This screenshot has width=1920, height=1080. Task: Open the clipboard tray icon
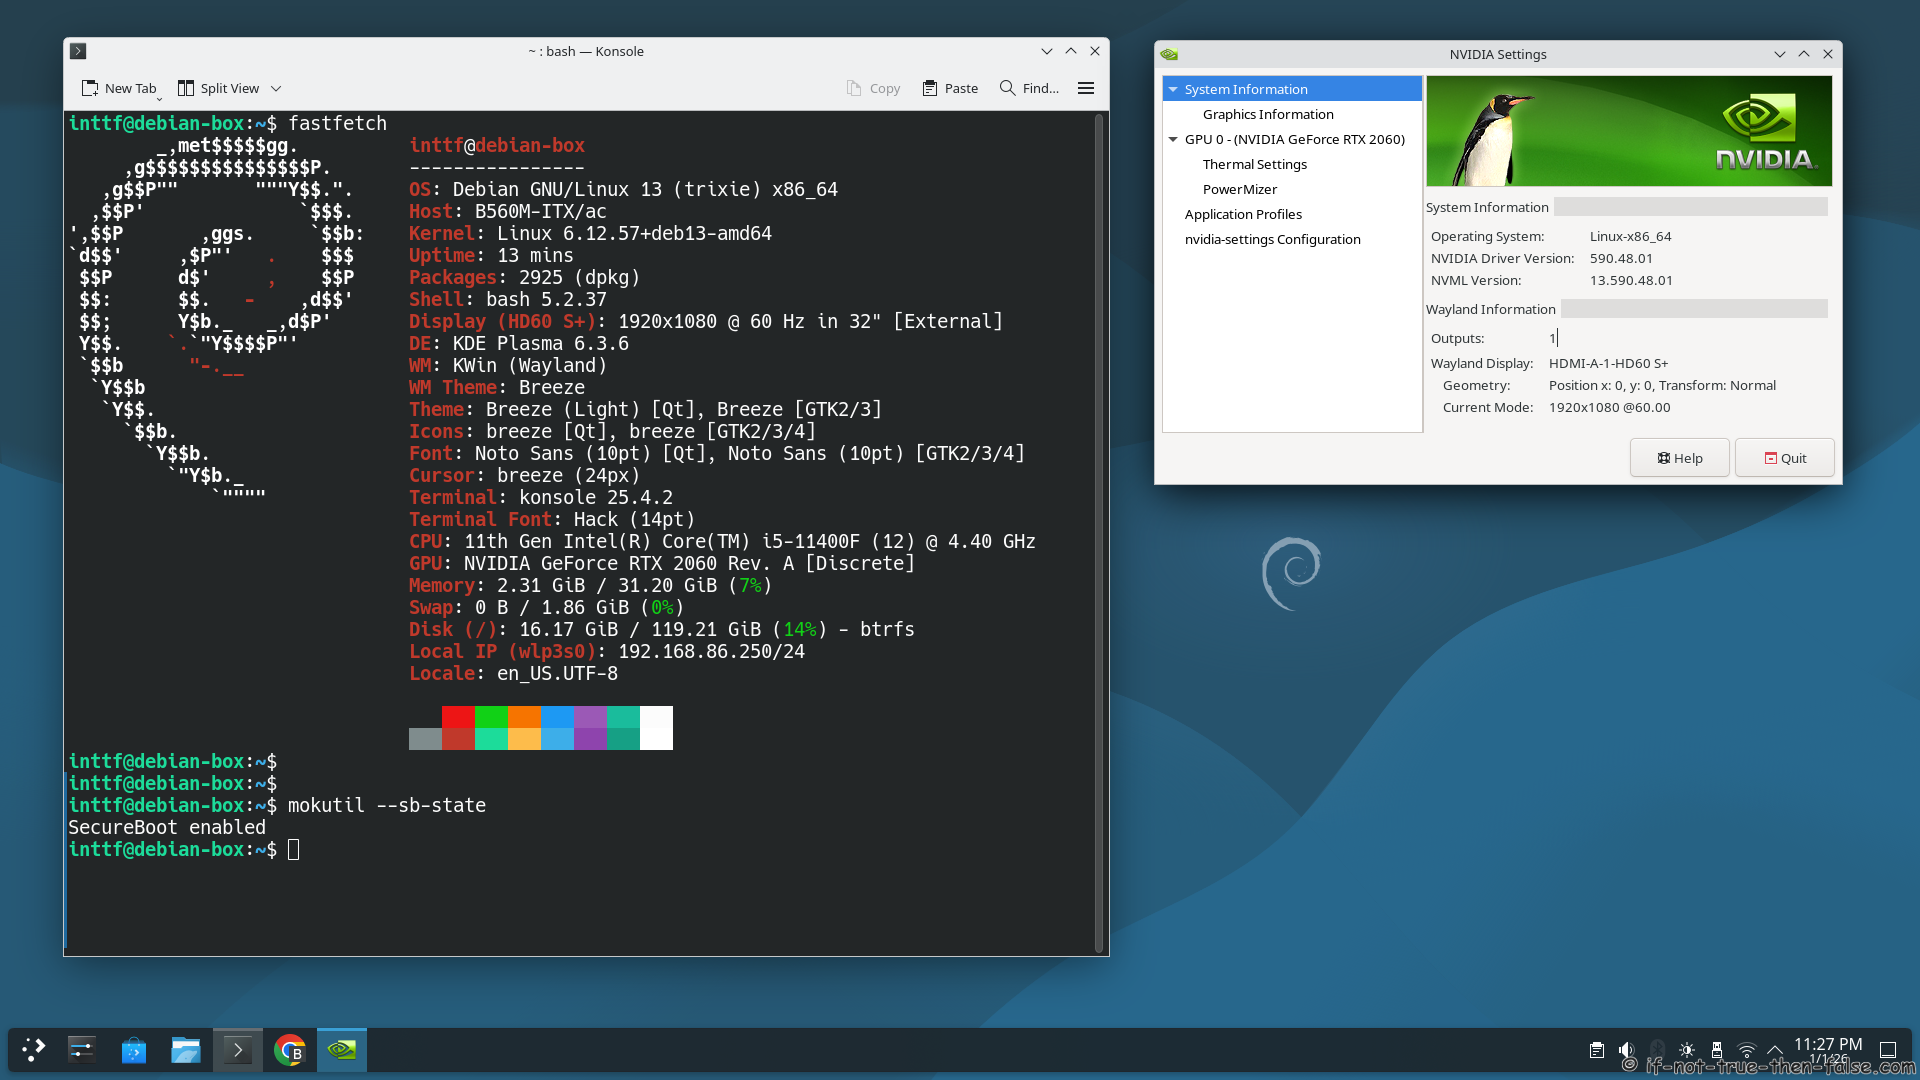point(1597,1050)
